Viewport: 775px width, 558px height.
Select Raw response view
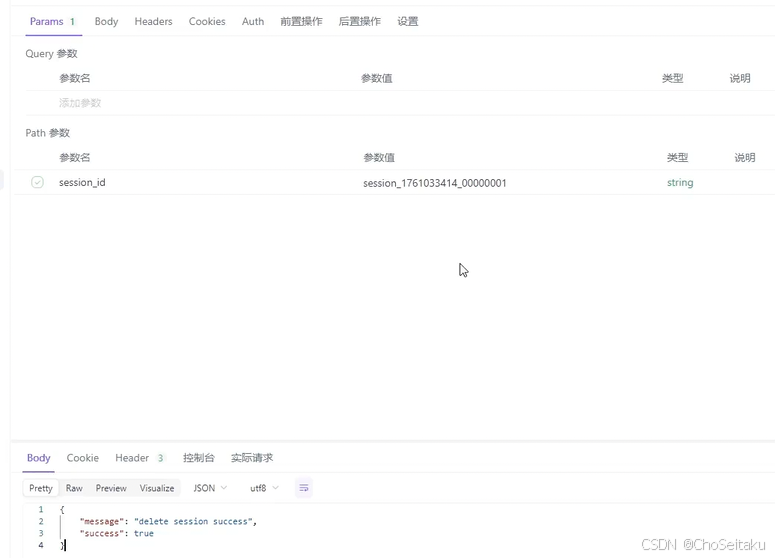(x=74, y=488)
